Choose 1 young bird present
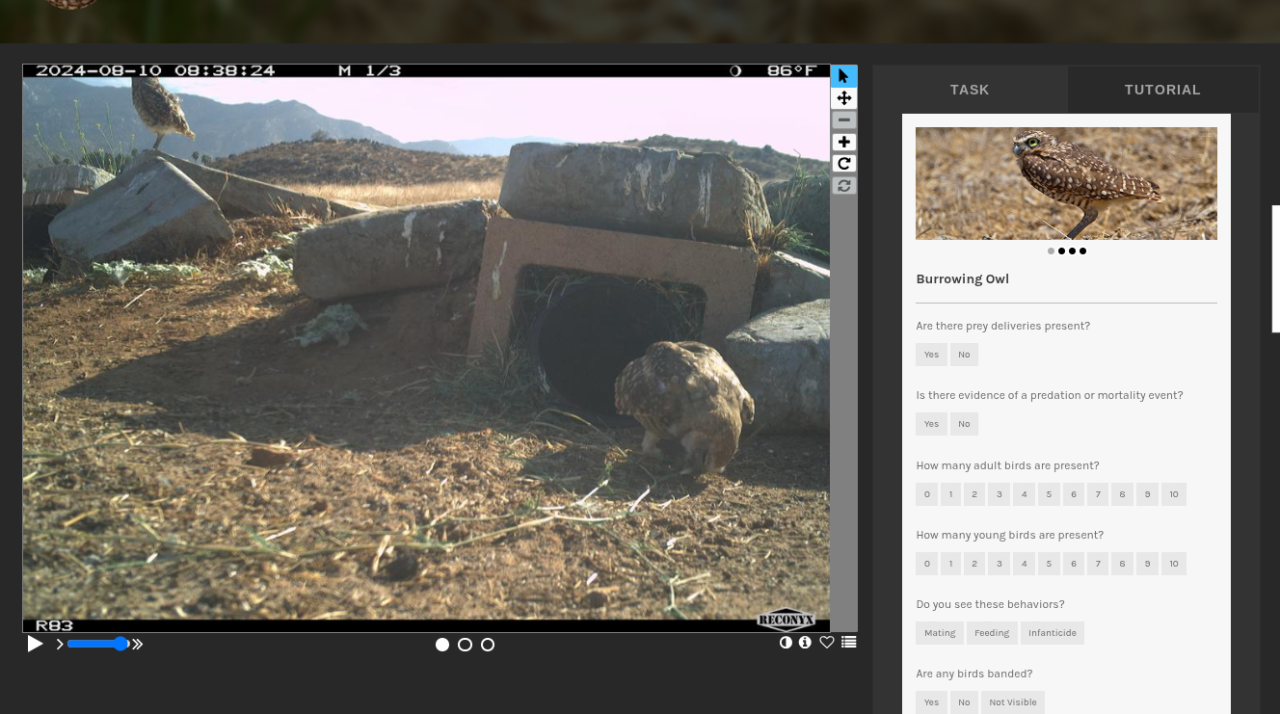Image resolution: width=1280 pixels, height=714 pixels. (x=951, y=564)
